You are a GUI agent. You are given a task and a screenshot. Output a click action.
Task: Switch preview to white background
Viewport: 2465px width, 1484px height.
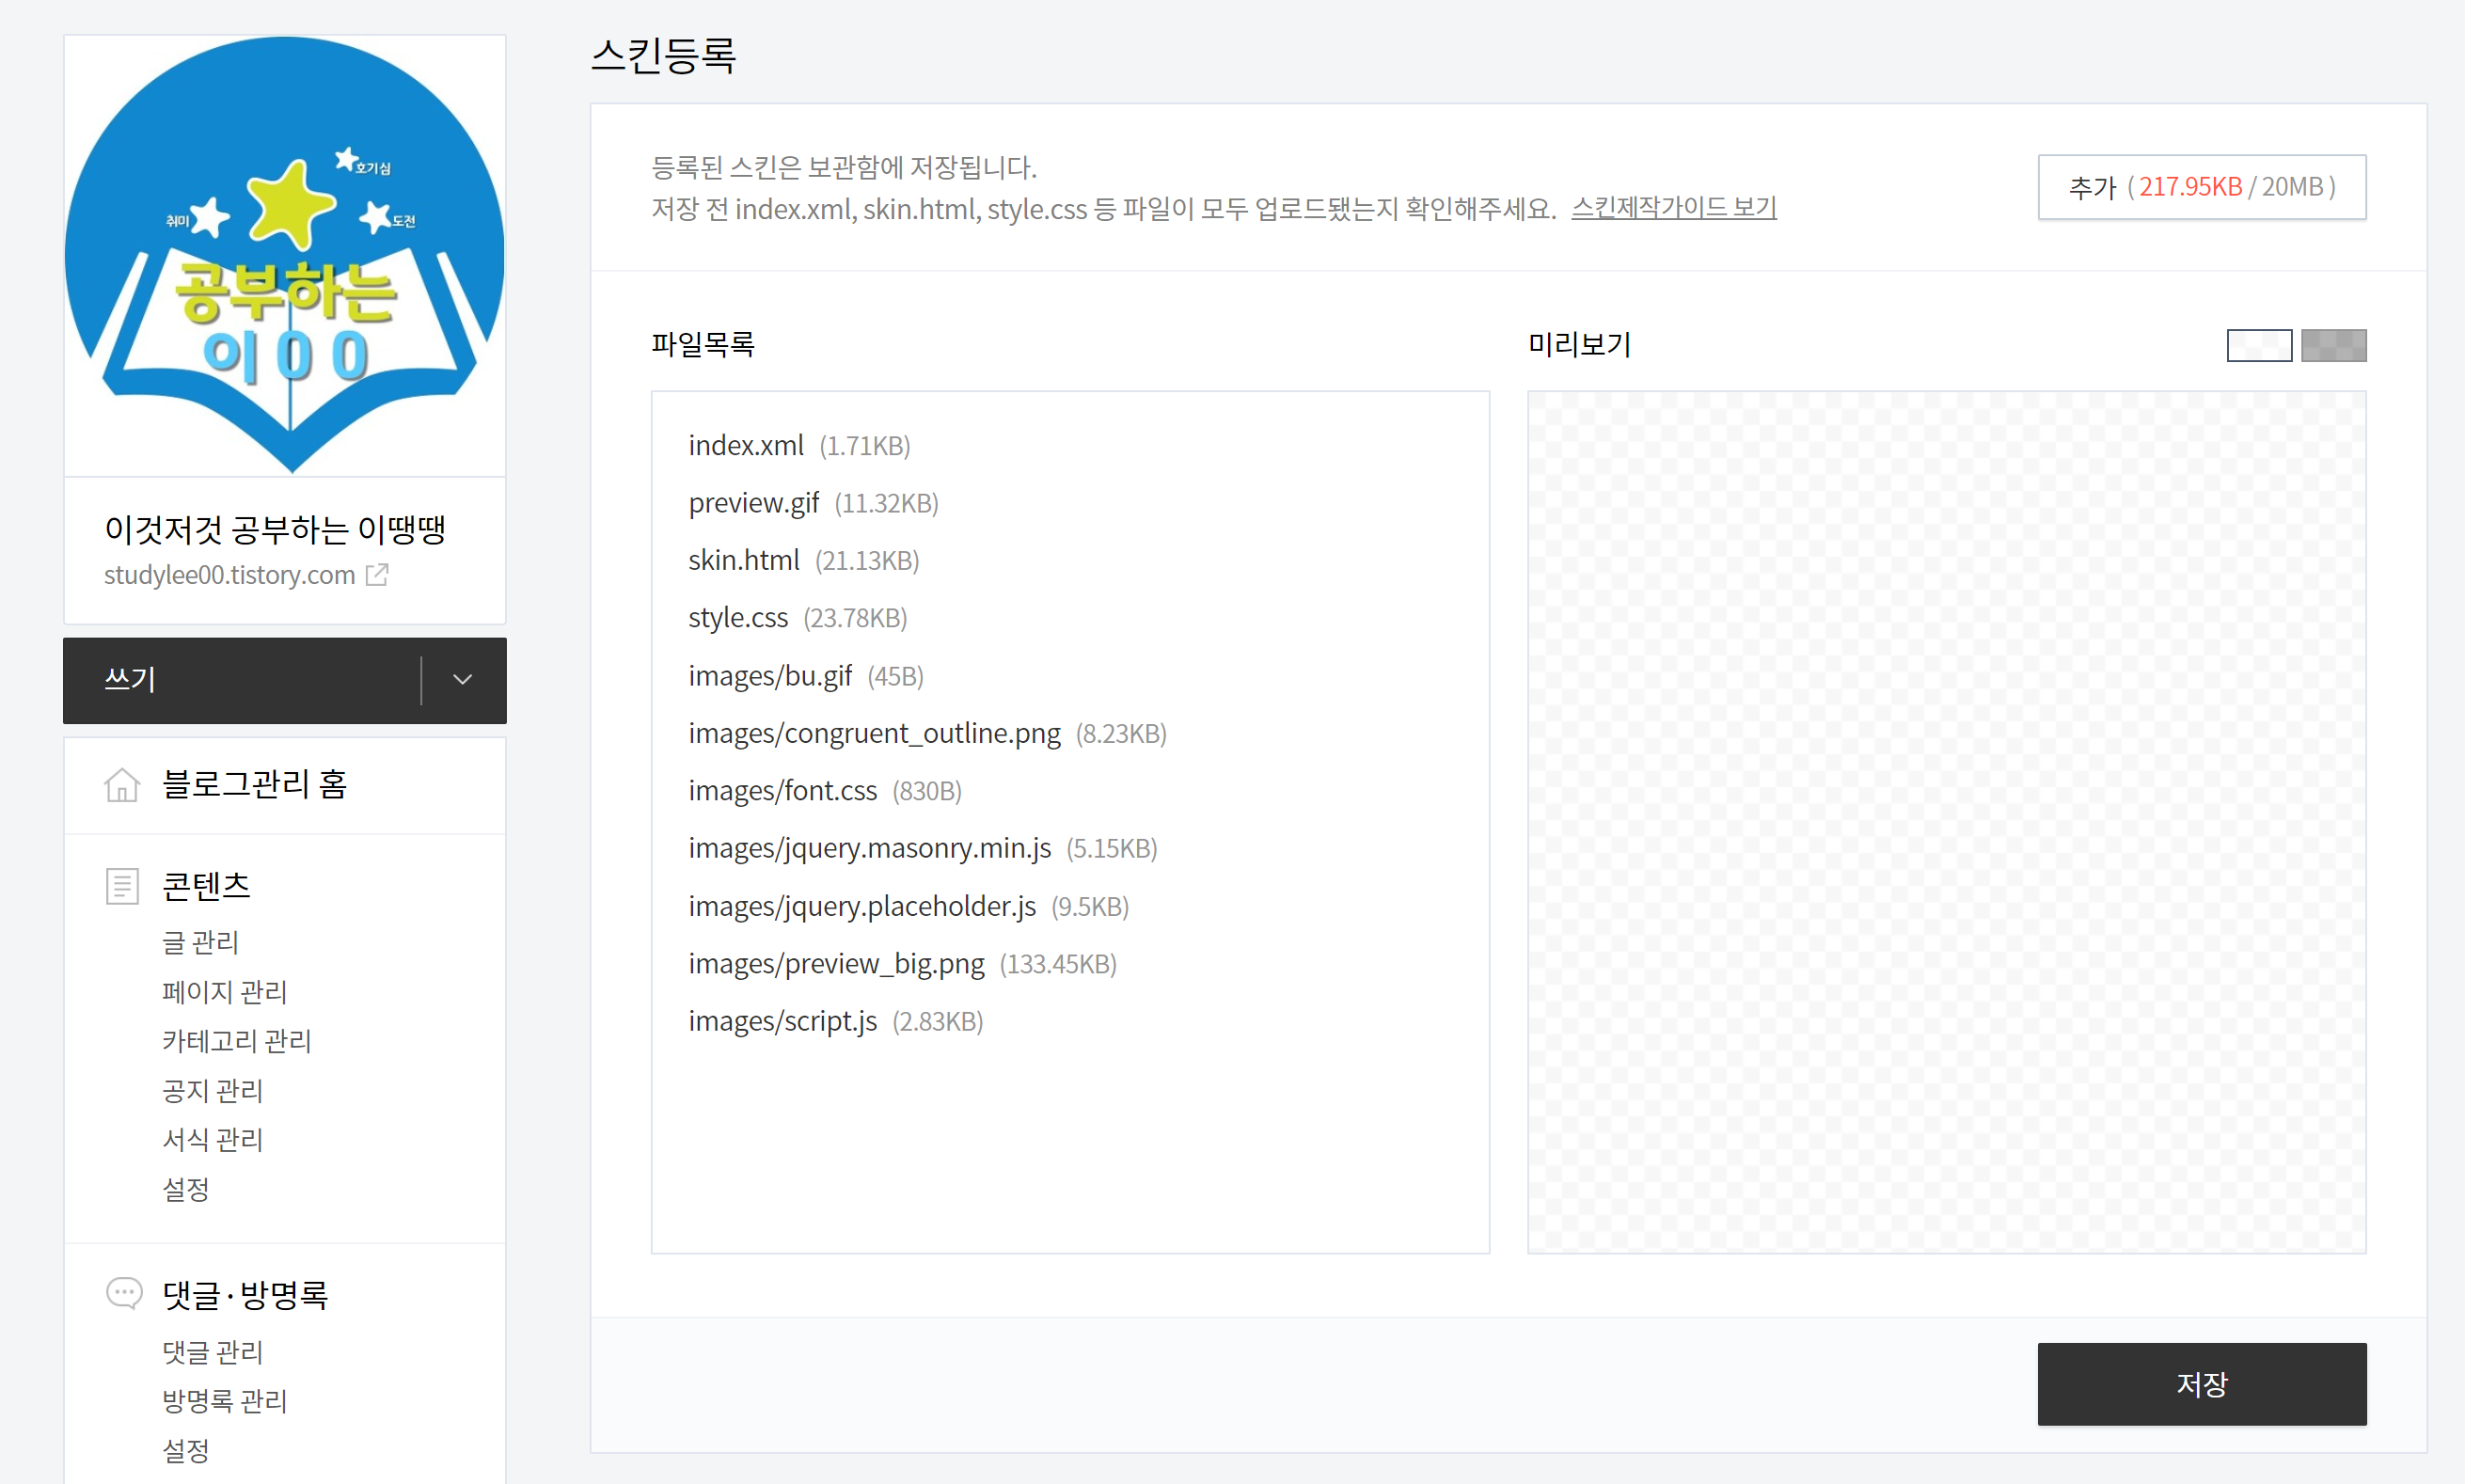(2259, 345)
